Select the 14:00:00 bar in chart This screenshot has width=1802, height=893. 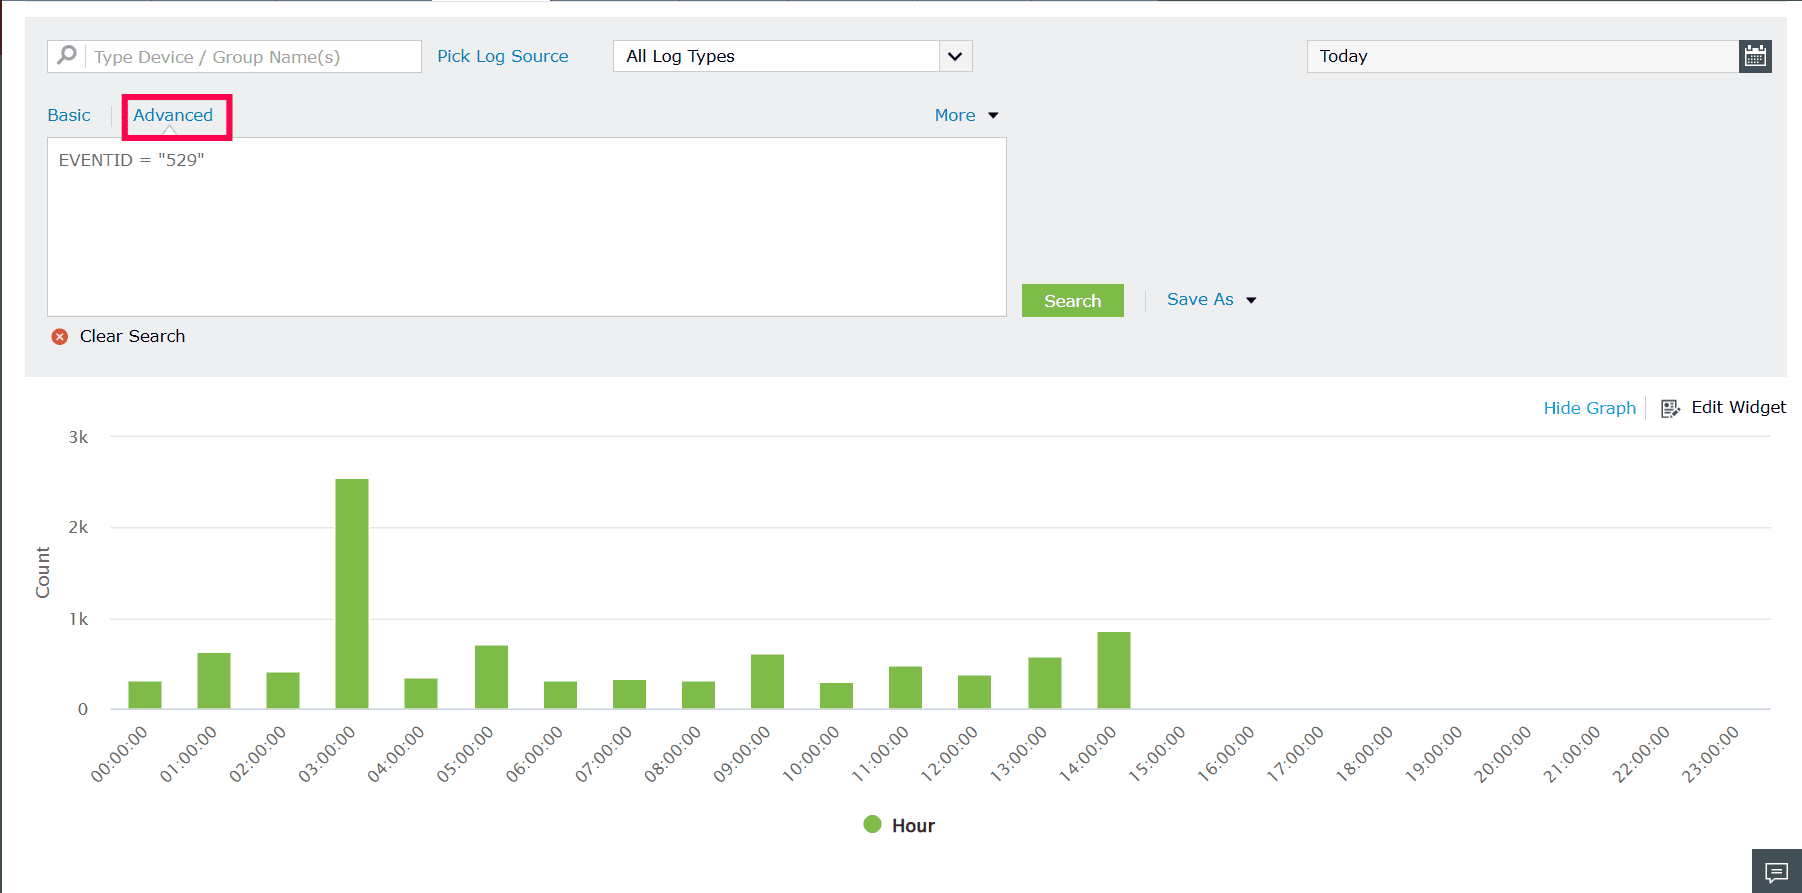(1114, 670)
